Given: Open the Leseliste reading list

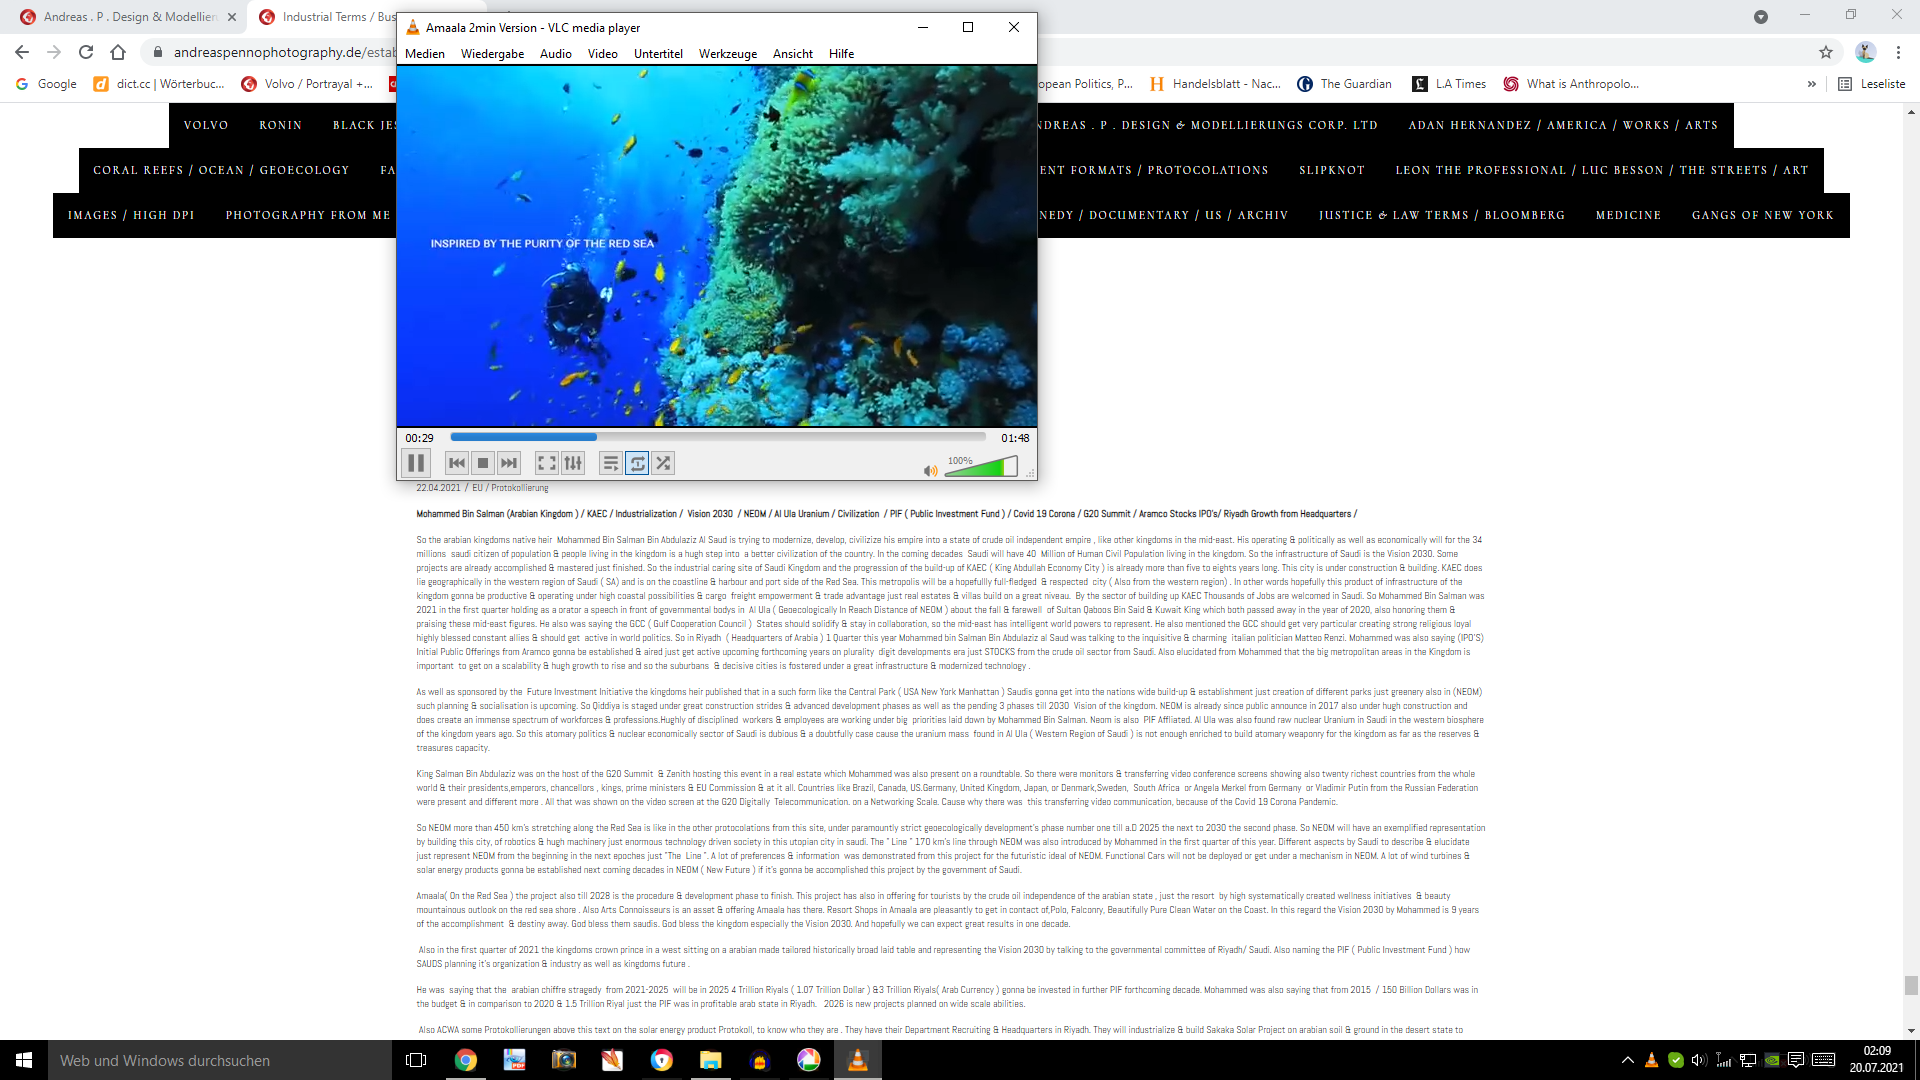Looking at the screenshot, I should click(x=1872, y=84).
